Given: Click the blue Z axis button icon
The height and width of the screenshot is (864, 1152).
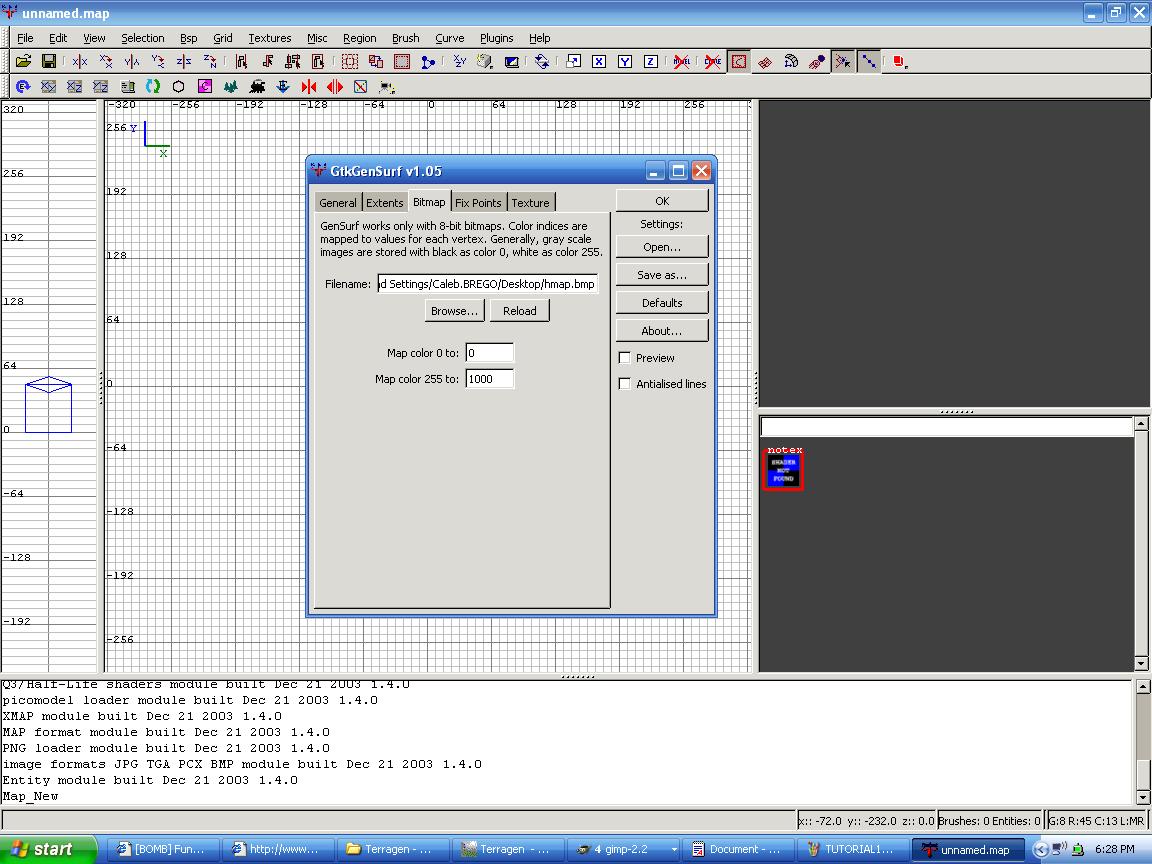Looking at the screenshot, I should point(650,62).
